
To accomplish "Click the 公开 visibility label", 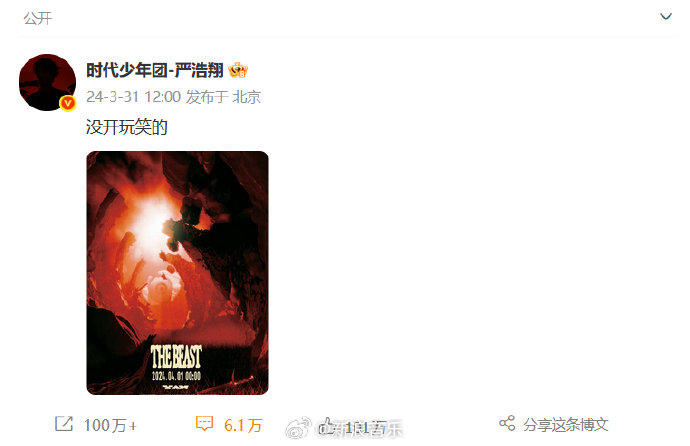I will (x=37, y=18).
